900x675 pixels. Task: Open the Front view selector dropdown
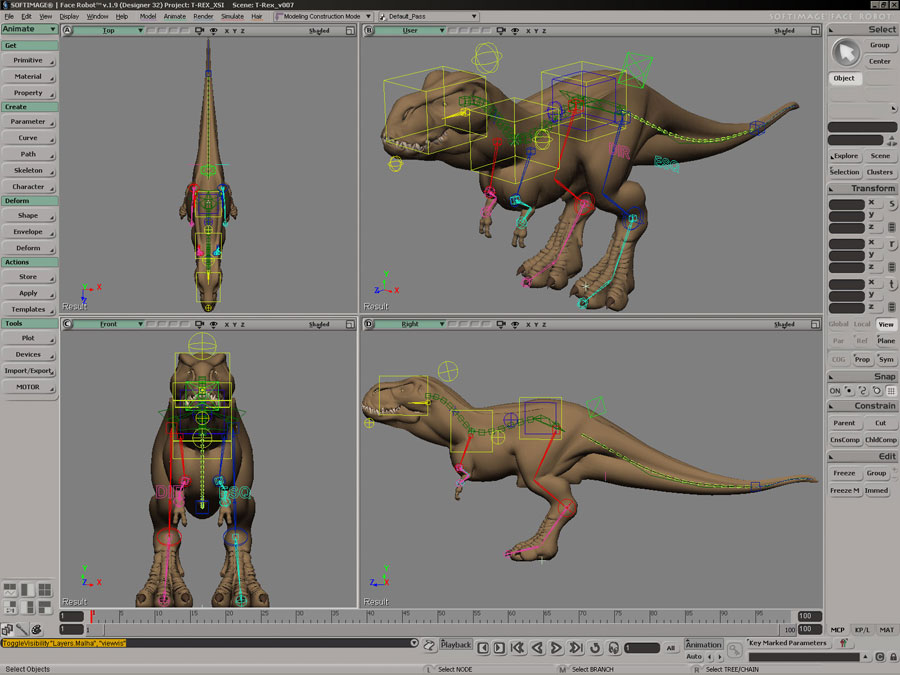[x=110, y=324]
